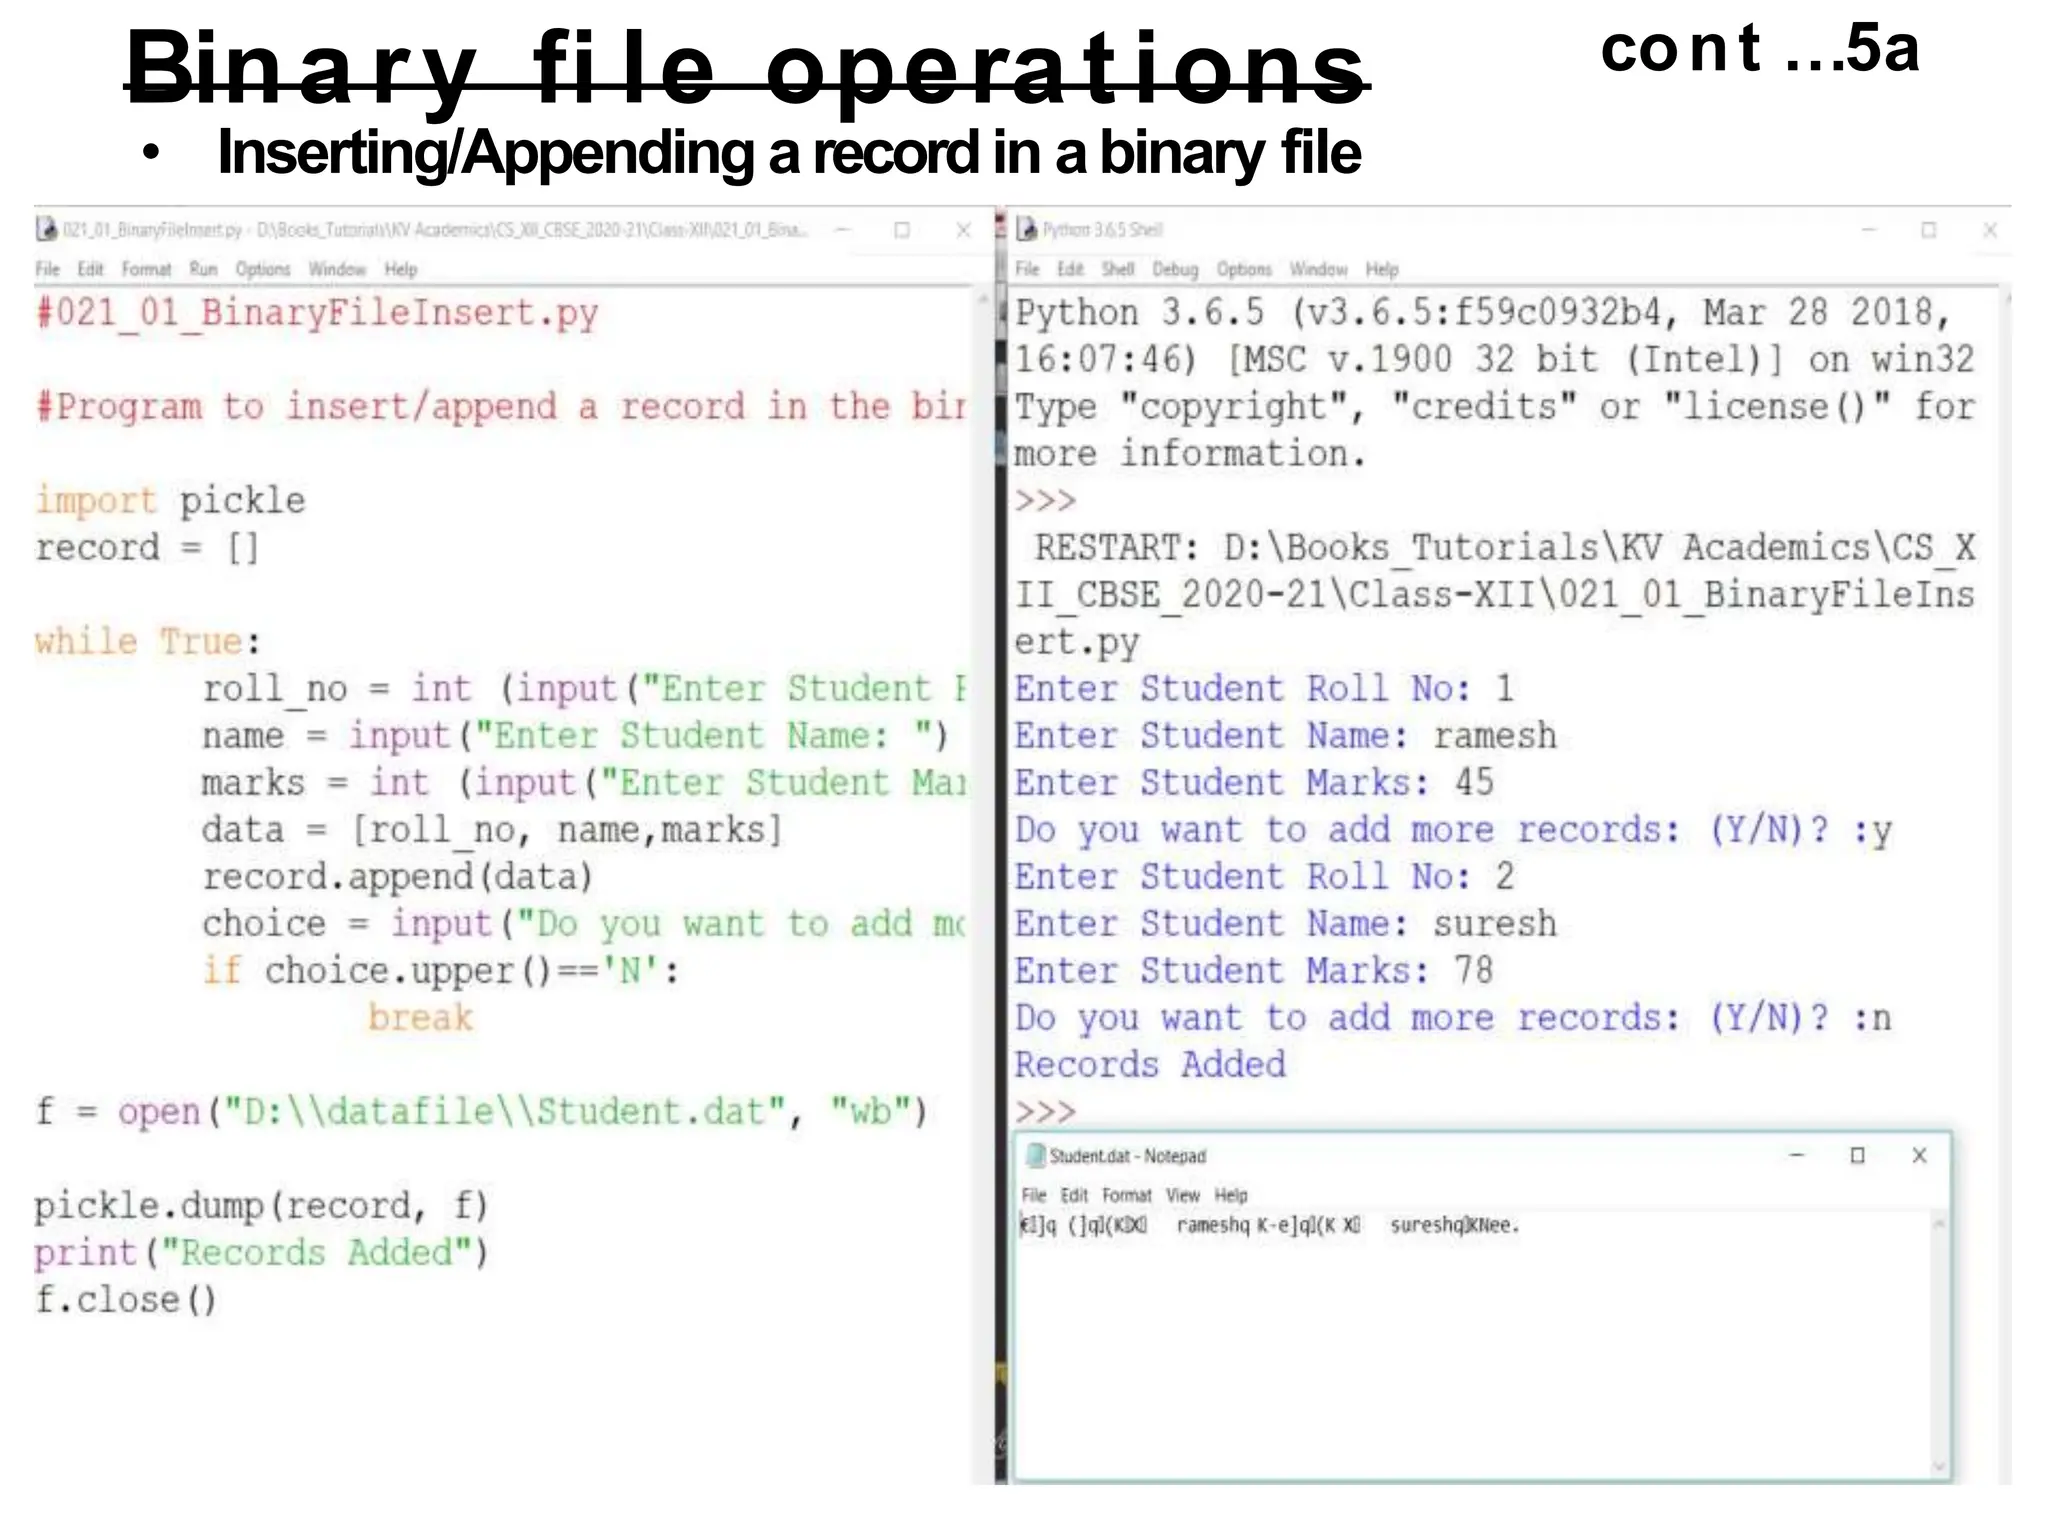Click shell line 'Enter Student Name: suresh'
The image size is (2048, 1536).
[1285, 924]
